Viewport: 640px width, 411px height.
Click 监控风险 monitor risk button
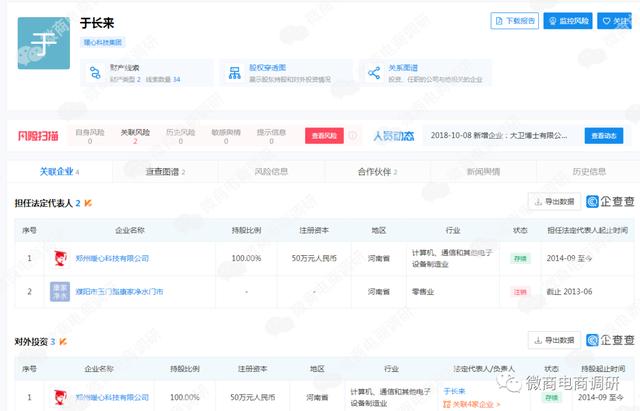(568, 21)
